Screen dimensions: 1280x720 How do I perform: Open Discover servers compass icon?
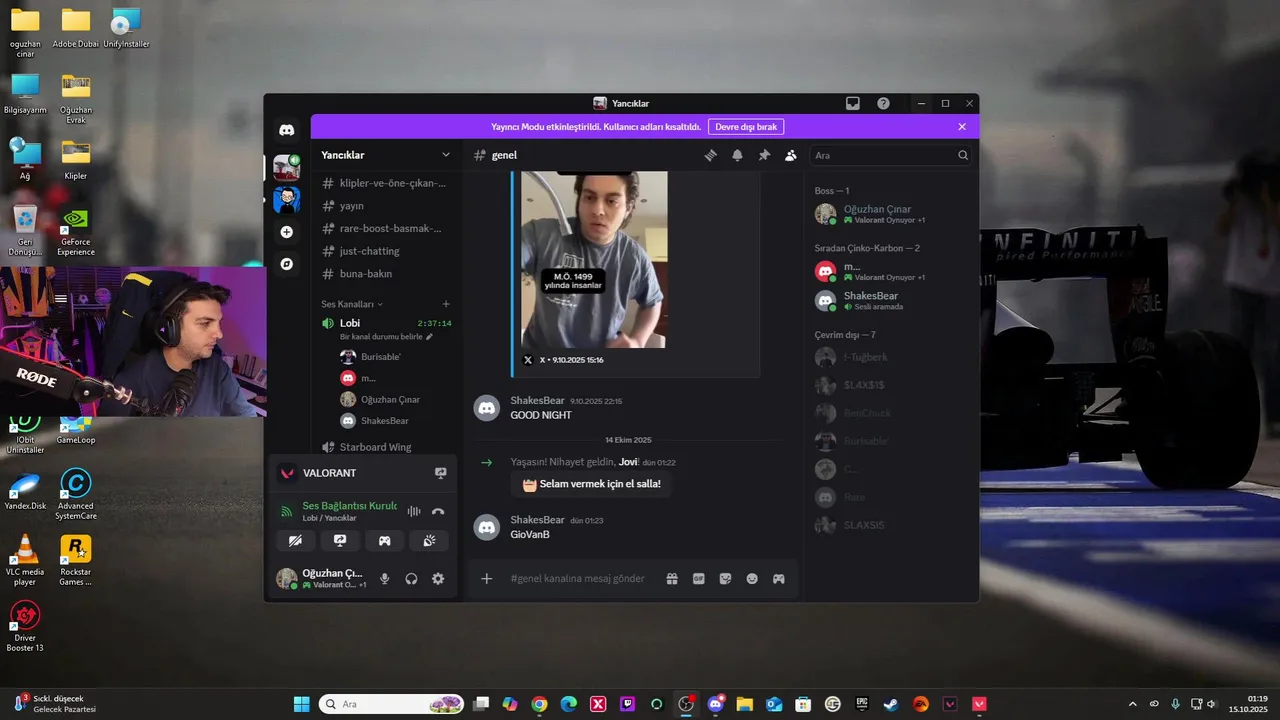(287, 264)
